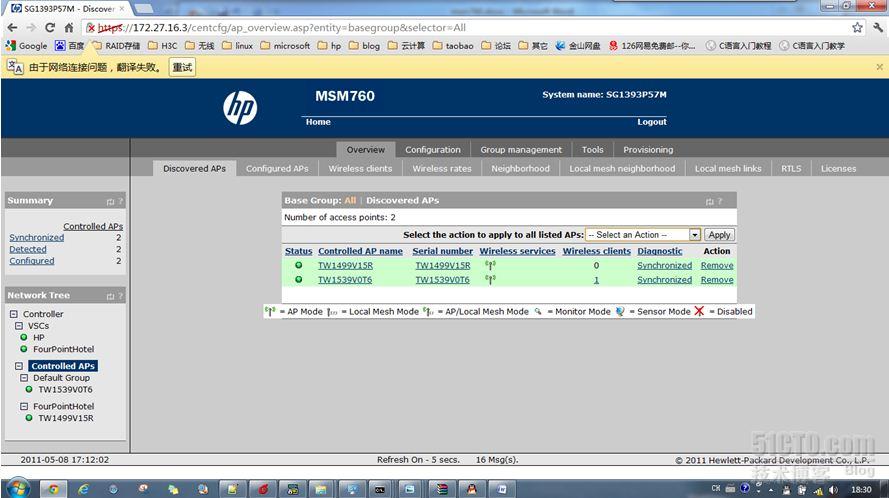Click the wireless services antenna icon for TW1539V0T6
Viewport: 889px width, 498px height.
(x=490, y=279)
